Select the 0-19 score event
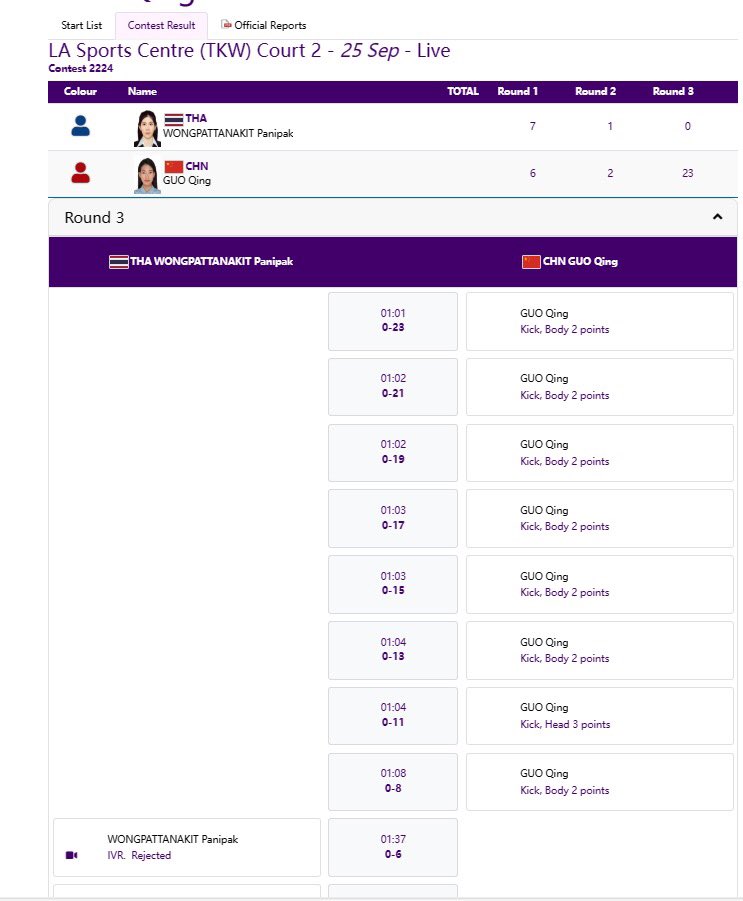The image size is (743, 901). (x=393, y=453)
